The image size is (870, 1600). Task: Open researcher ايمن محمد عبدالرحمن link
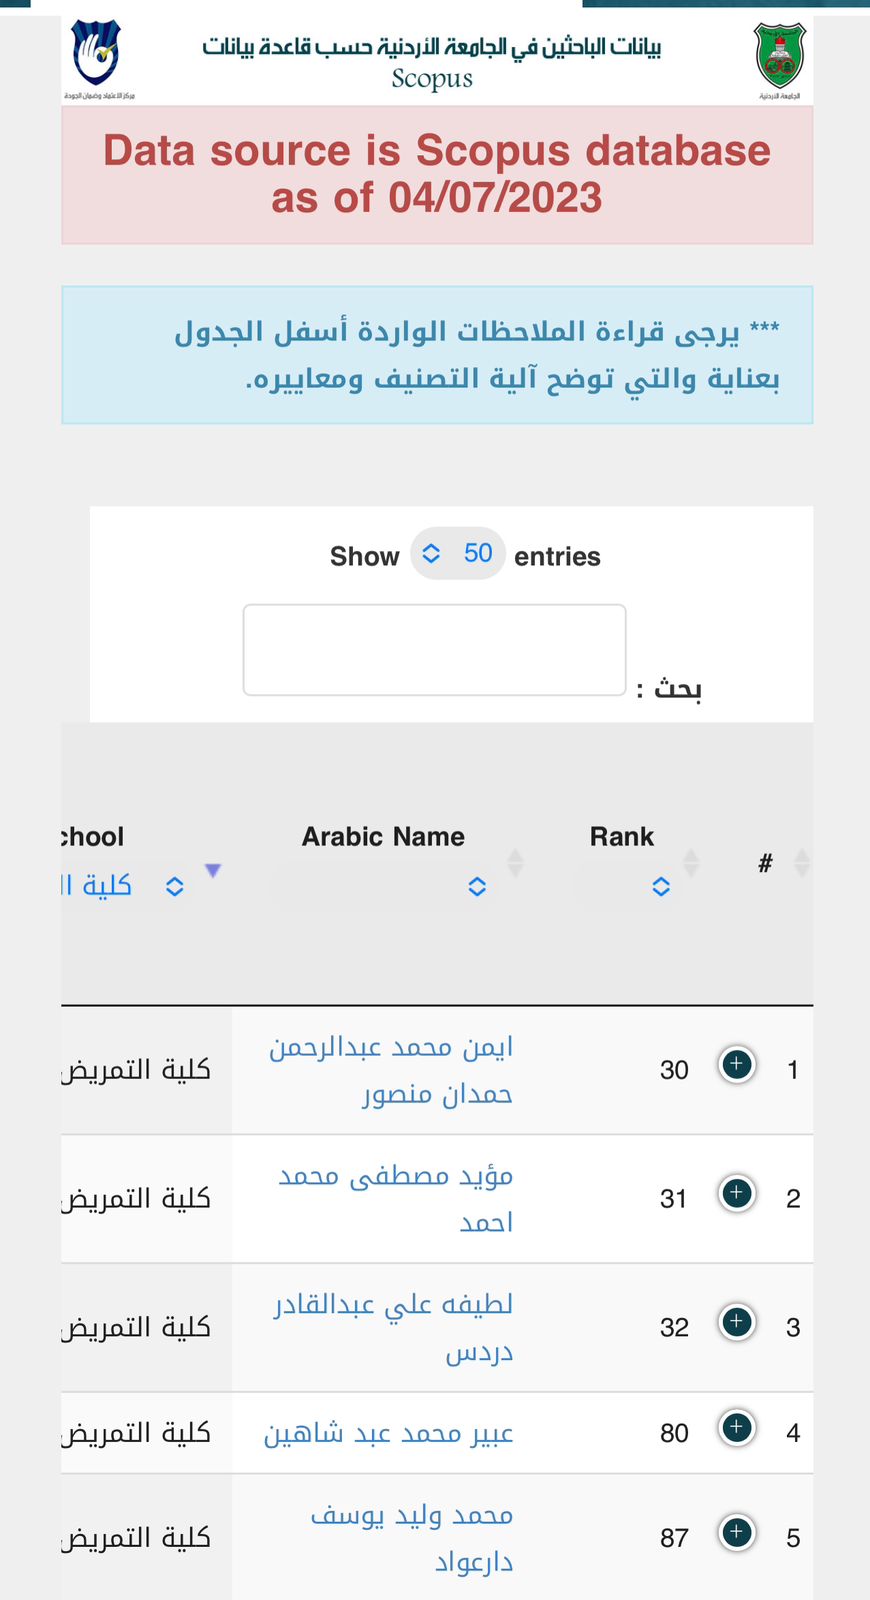tap(391, 1070)
